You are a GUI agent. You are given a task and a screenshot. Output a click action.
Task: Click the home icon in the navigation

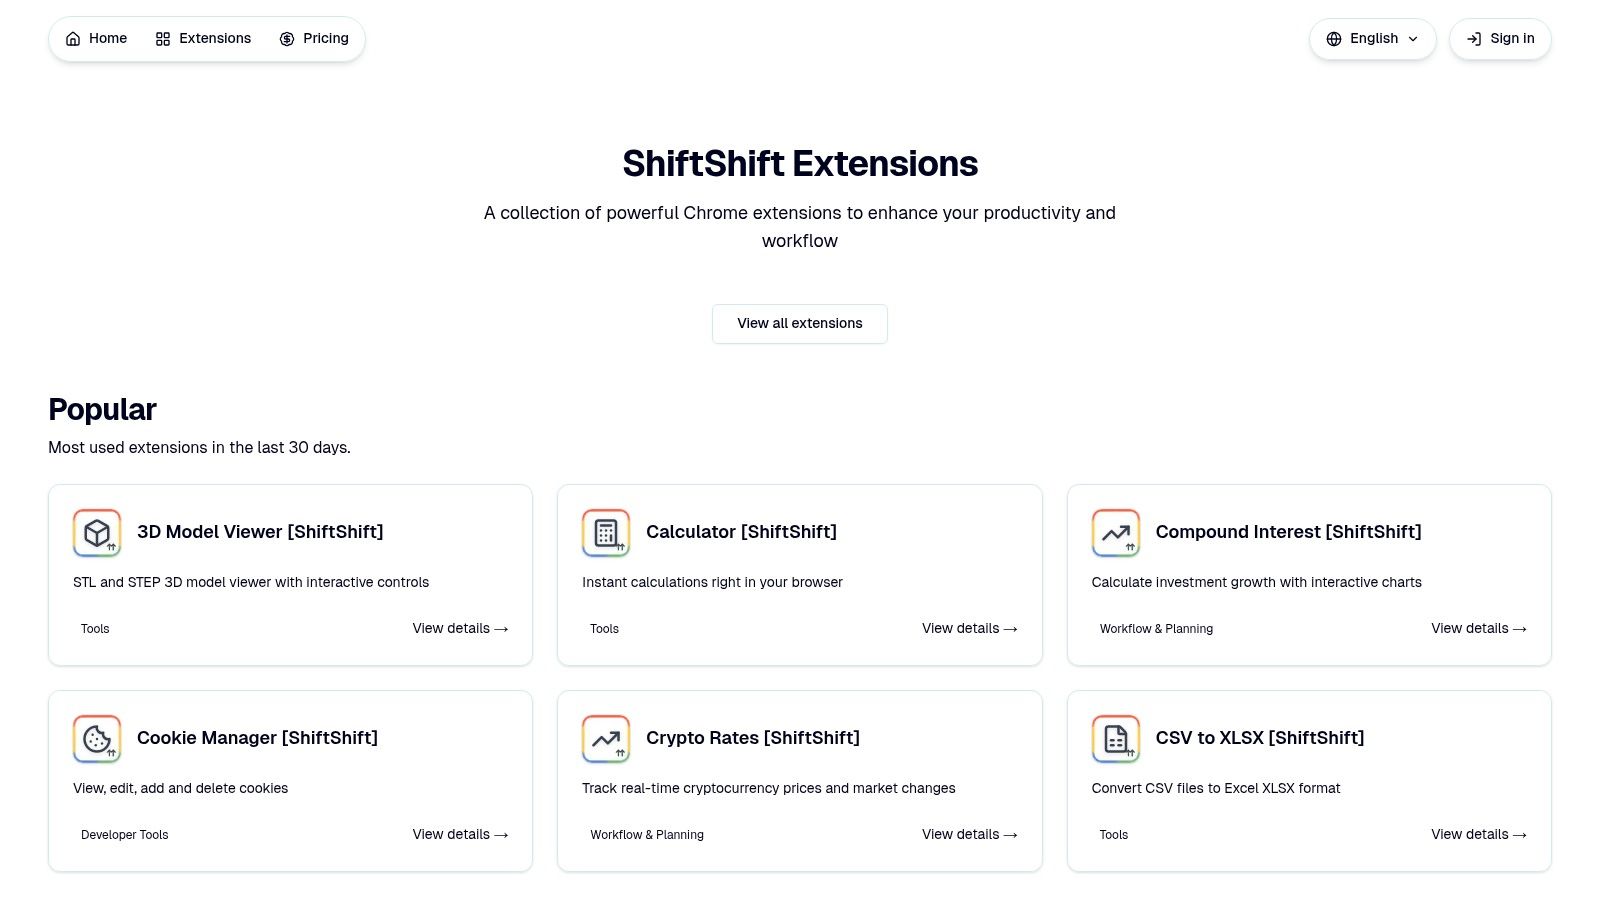point(73,38)
